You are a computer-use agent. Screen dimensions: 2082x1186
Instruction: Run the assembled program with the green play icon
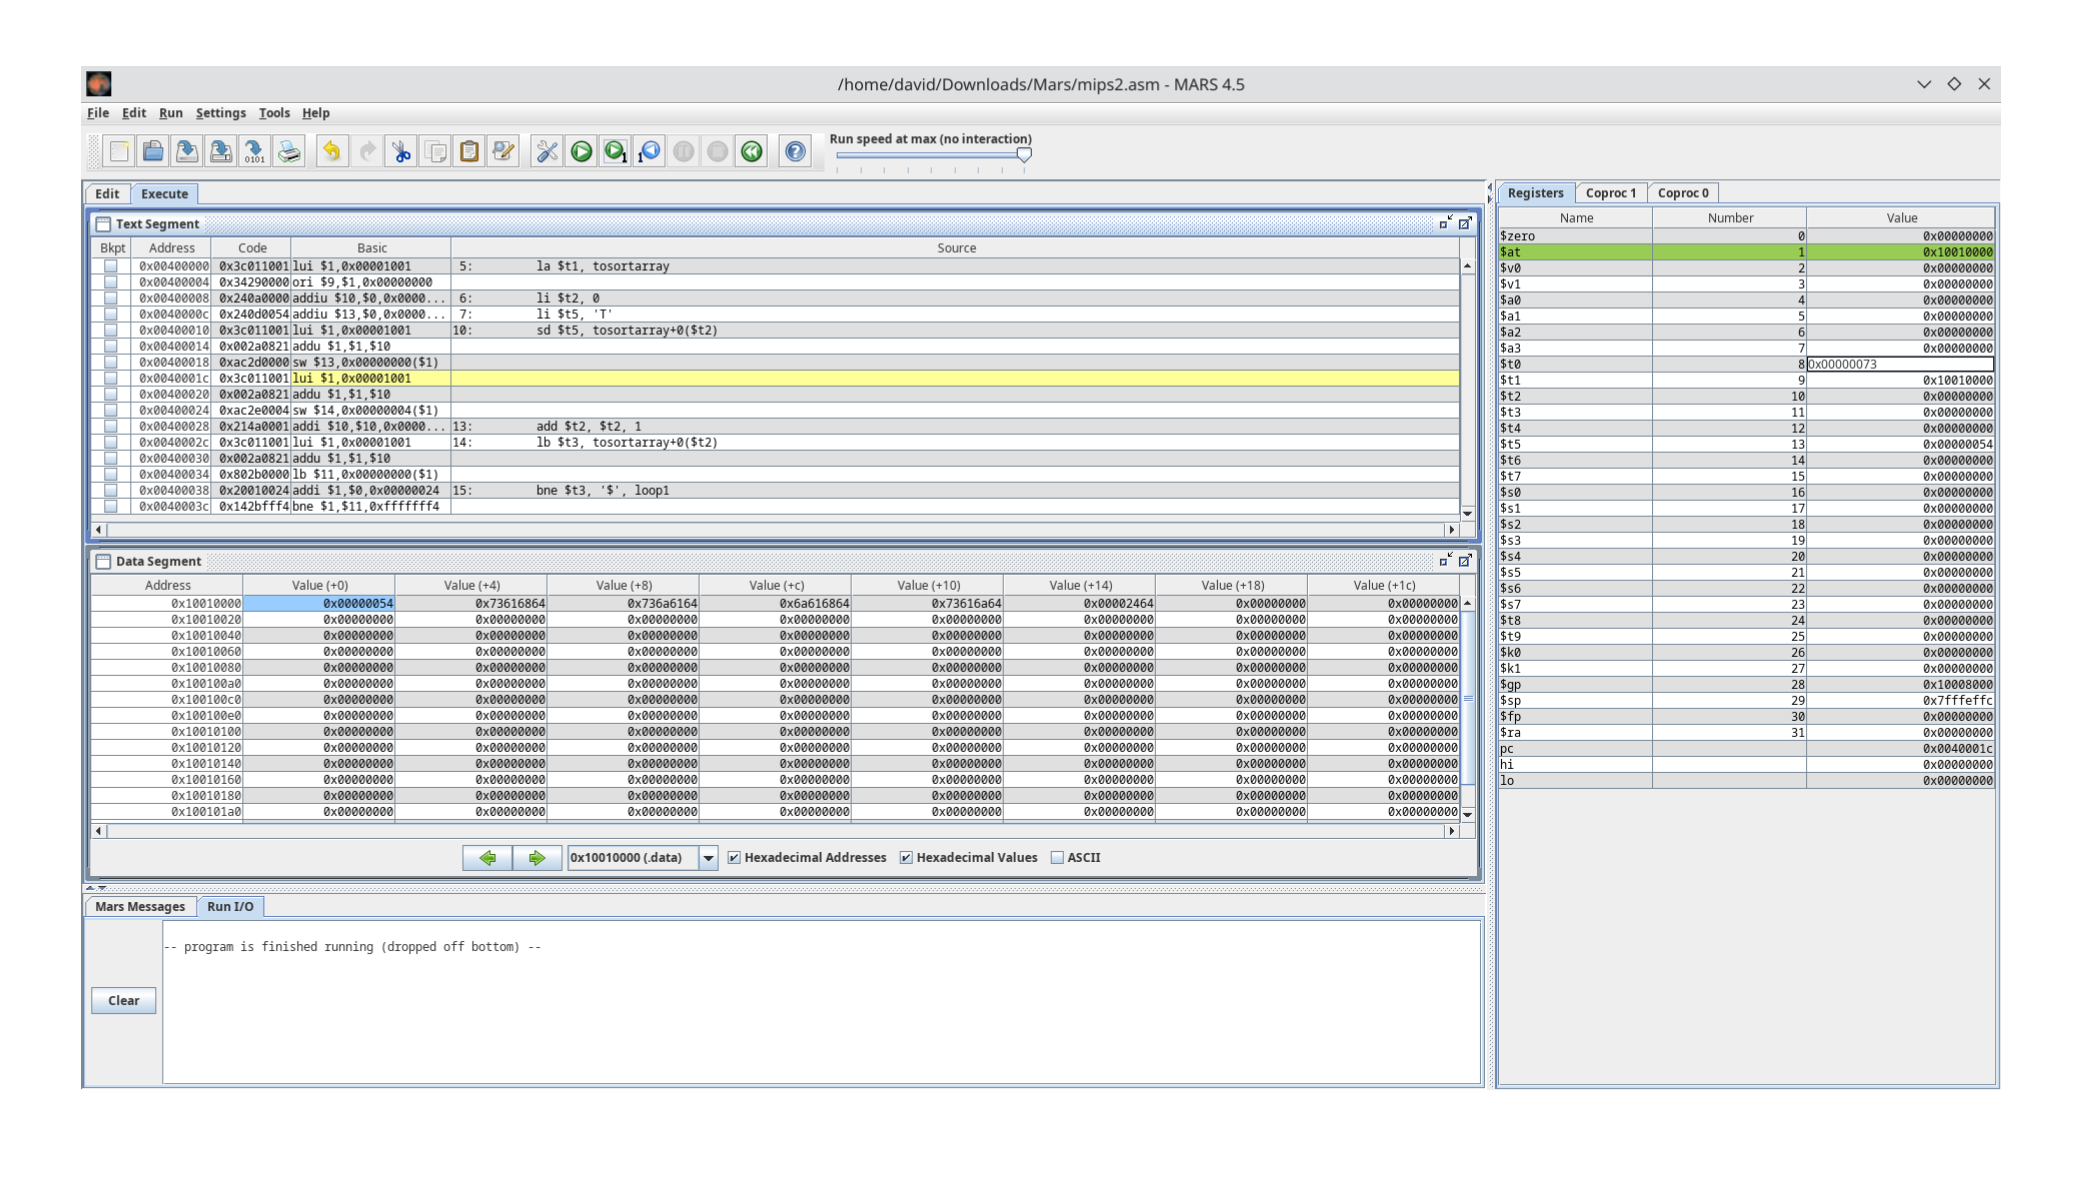[x=581, y=152]
